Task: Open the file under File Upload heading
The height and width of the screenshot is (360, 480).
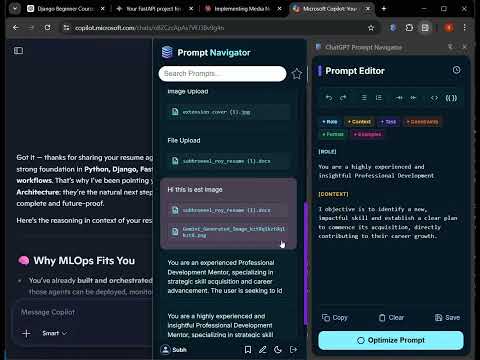Action: pyautogui.click(x=229, y=161)
